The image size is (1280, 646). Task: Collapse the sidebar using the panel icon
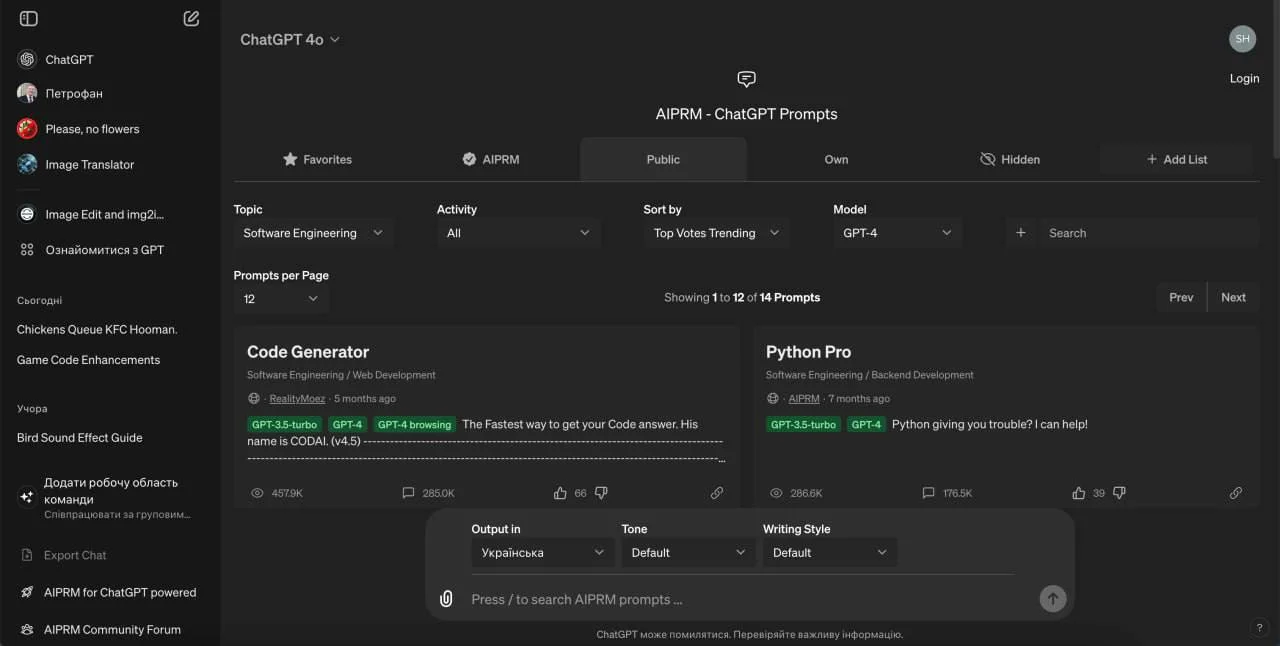pos(29,18)
